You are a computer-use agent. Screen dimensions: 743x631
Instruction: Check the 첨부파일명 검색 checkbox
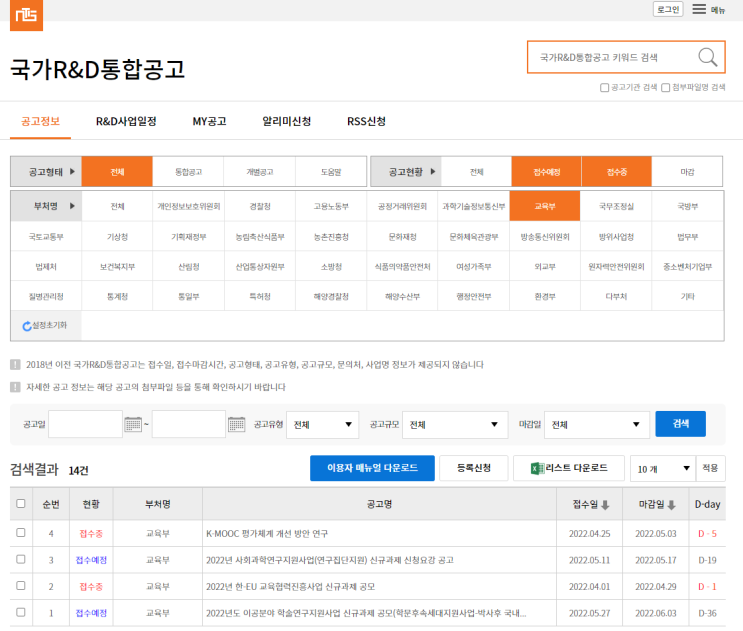pyautogui.click(x=665, y=88)
